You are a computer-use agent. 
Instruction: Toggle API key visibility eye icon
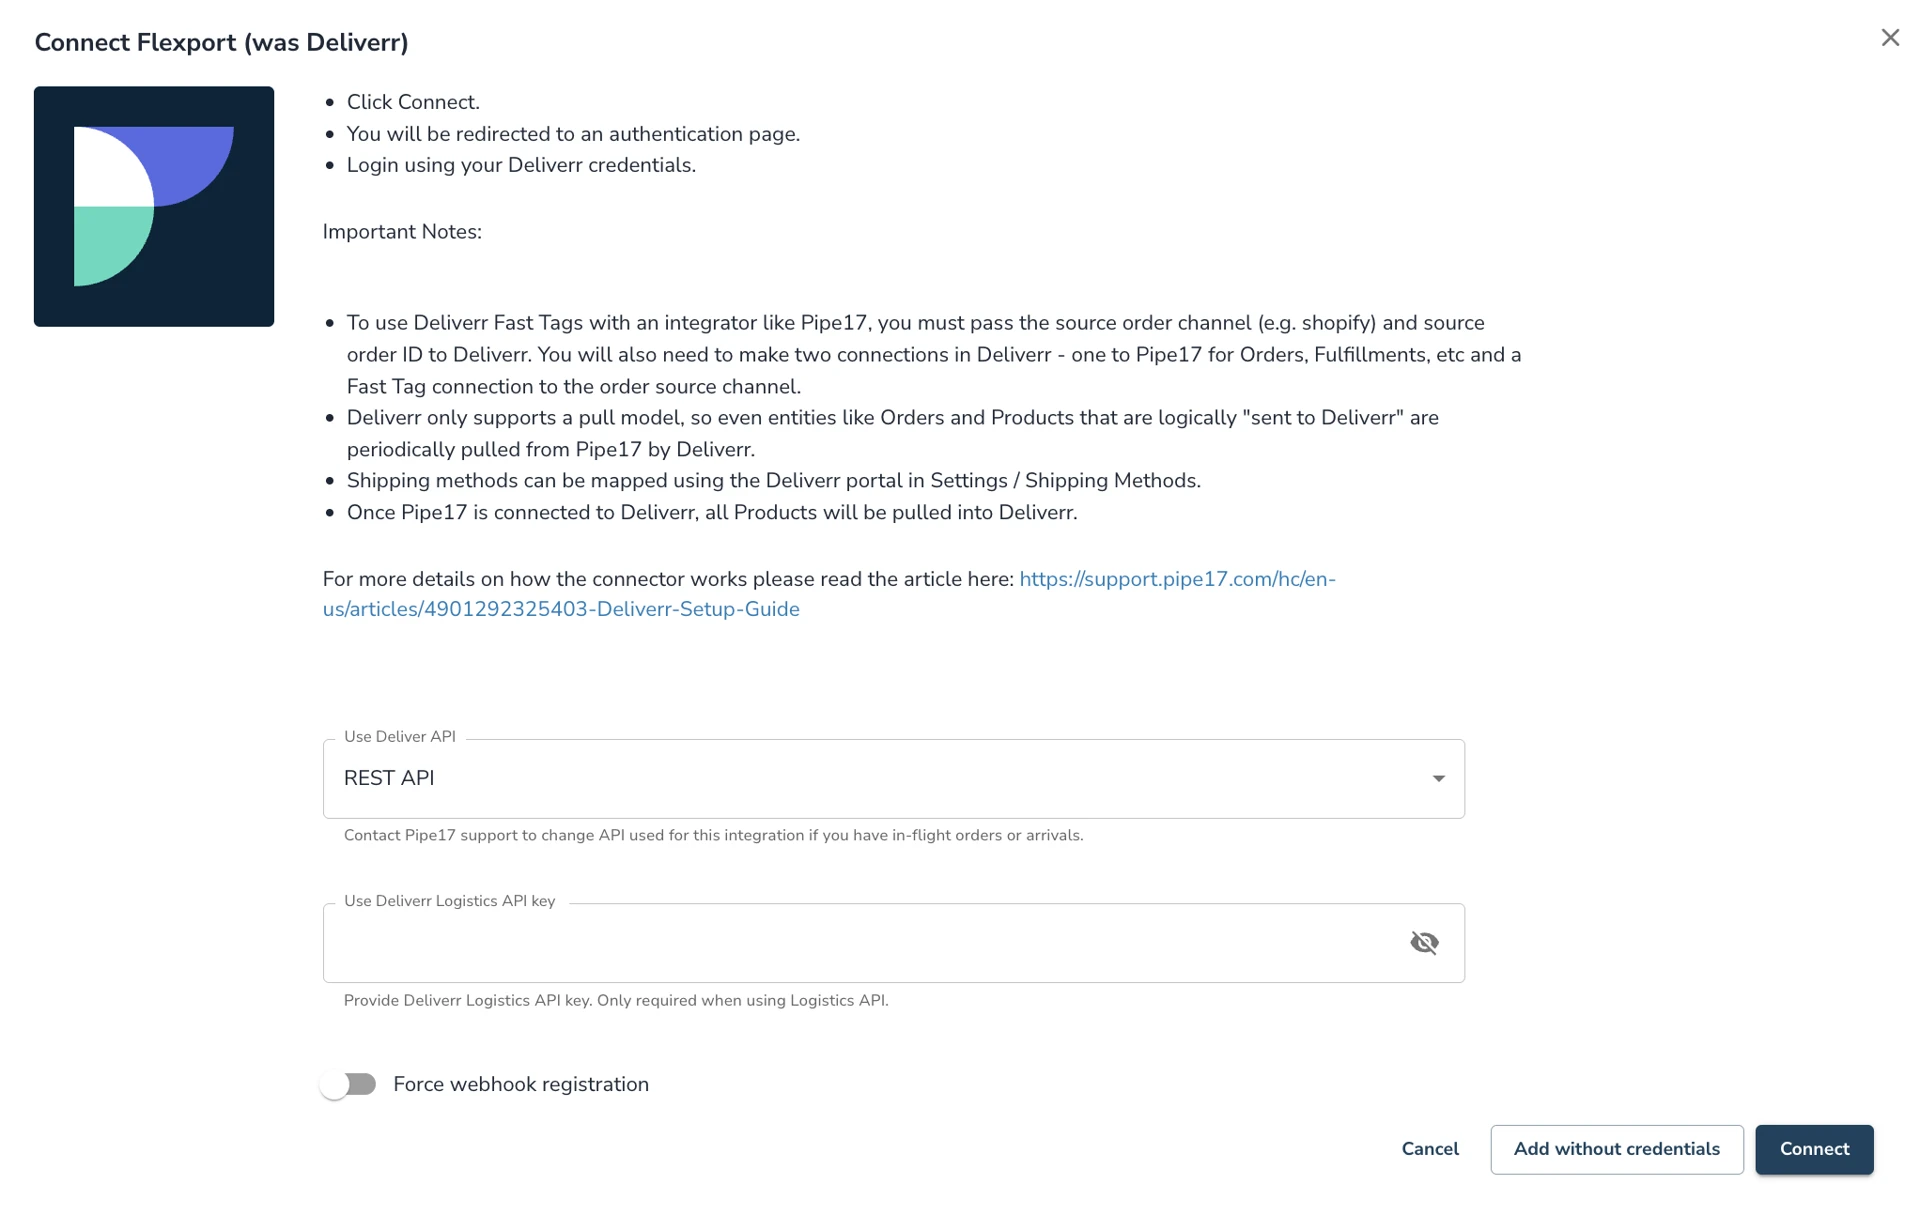click(x=1424, y=942)
